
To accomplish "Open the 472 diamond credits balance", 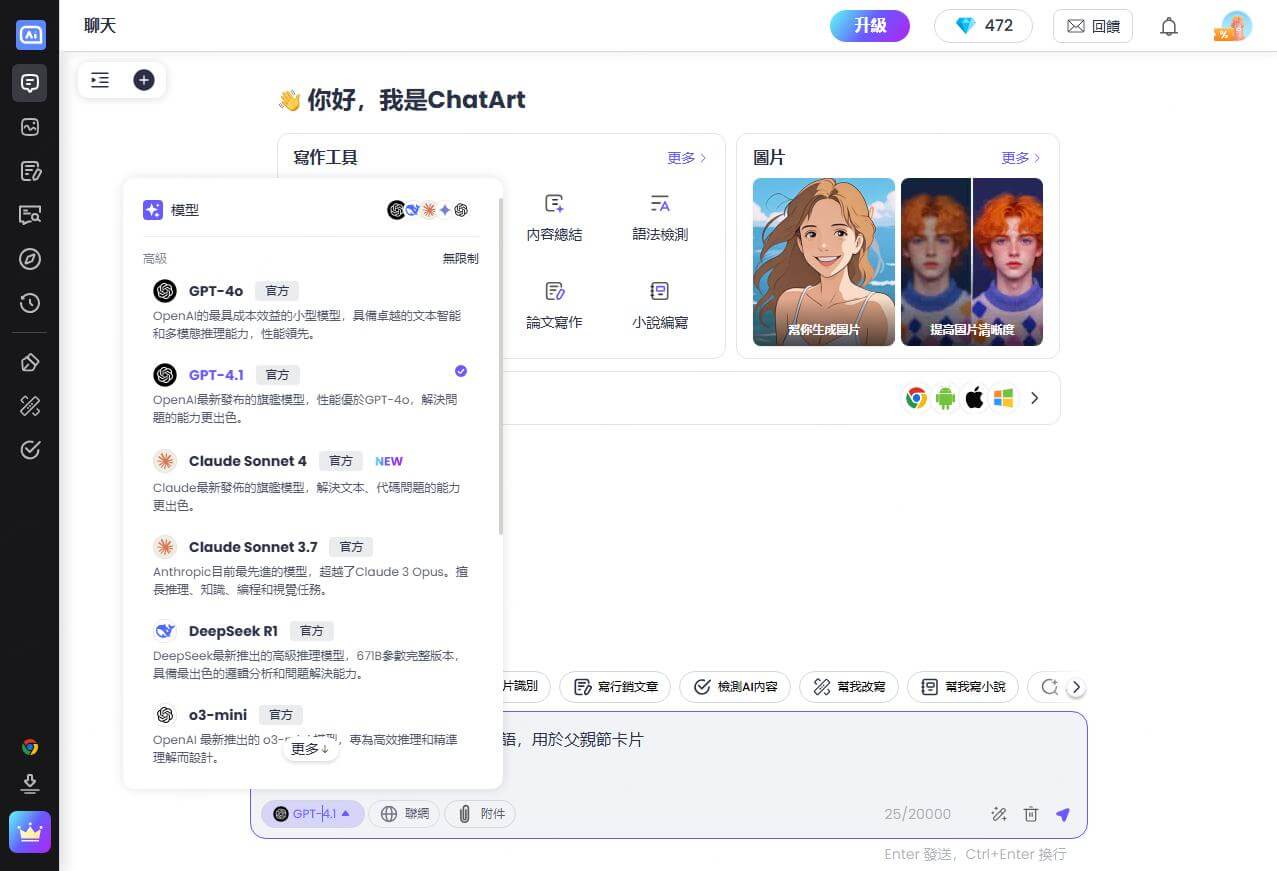I will (x=985, y=26).
